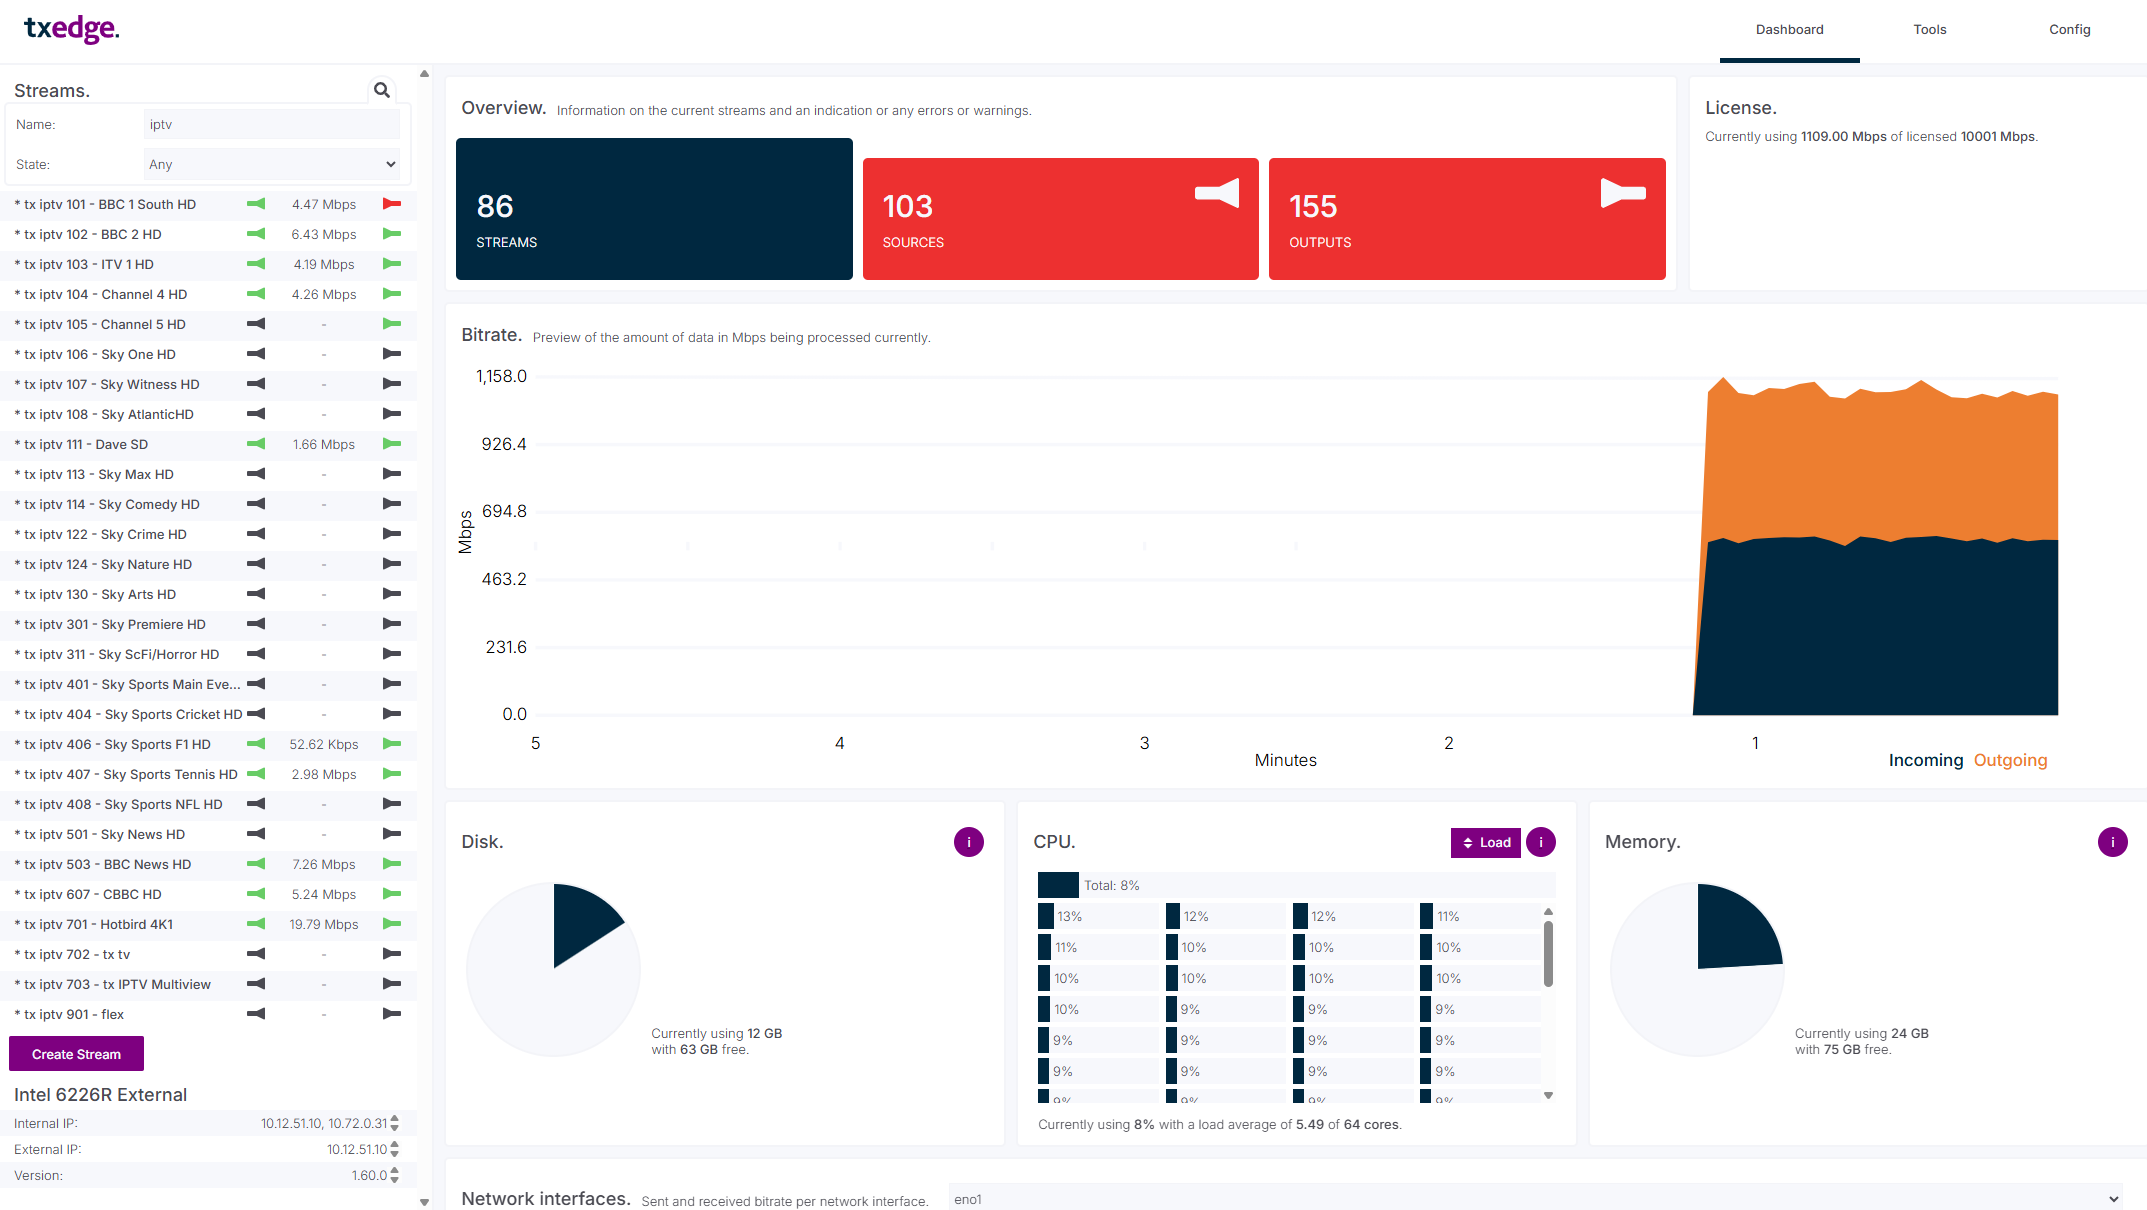Click source icon for iptv 406 Sky Sports F1 HD

[x=256, y=744]
